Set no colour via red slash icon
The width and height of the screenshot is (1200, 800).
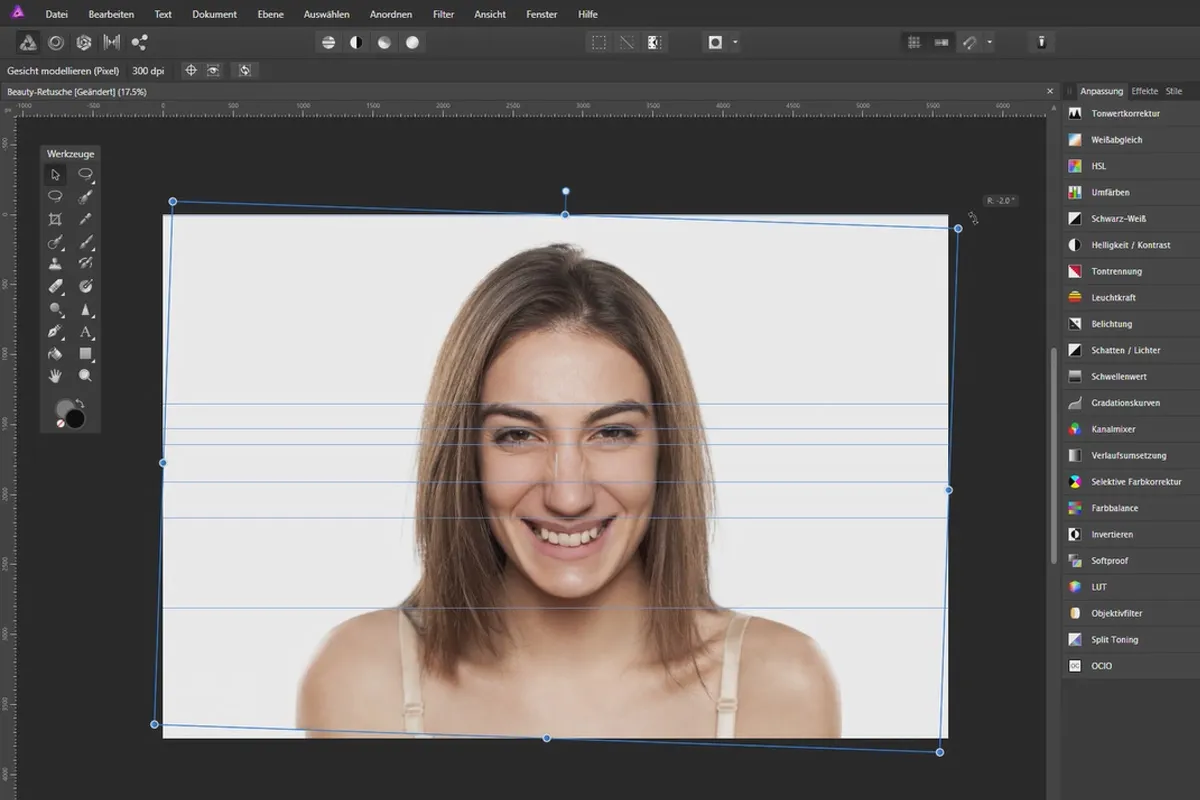[x=60, y=424]
